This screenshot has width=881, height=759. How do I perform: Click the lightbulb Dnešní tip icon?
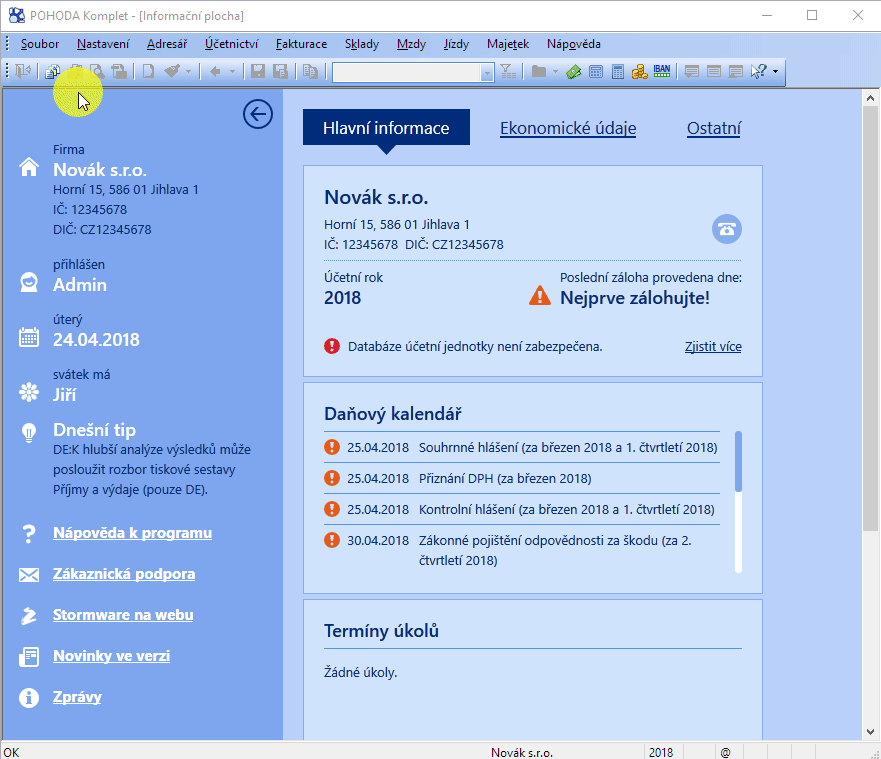29,433
